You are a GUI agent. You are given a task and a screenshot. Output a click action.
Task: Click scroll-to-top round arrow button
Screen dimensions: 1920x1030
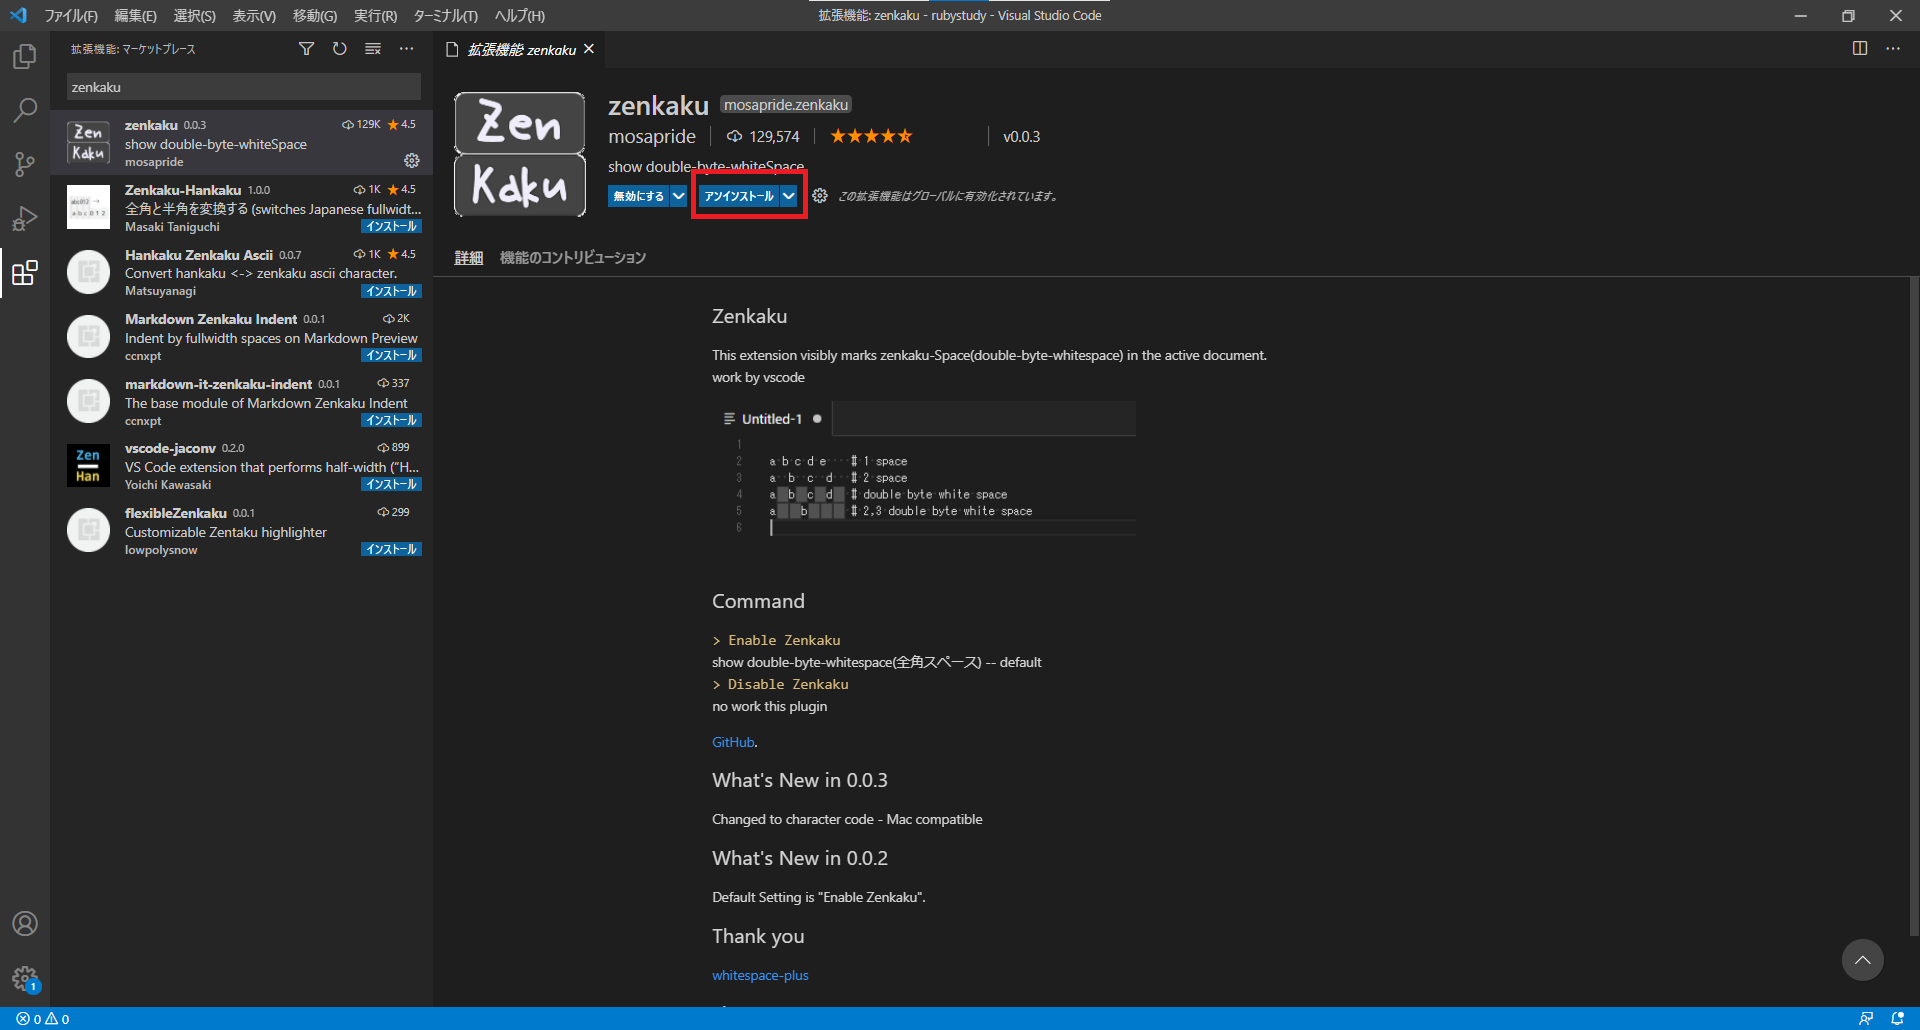click(x=1862, y=960)
